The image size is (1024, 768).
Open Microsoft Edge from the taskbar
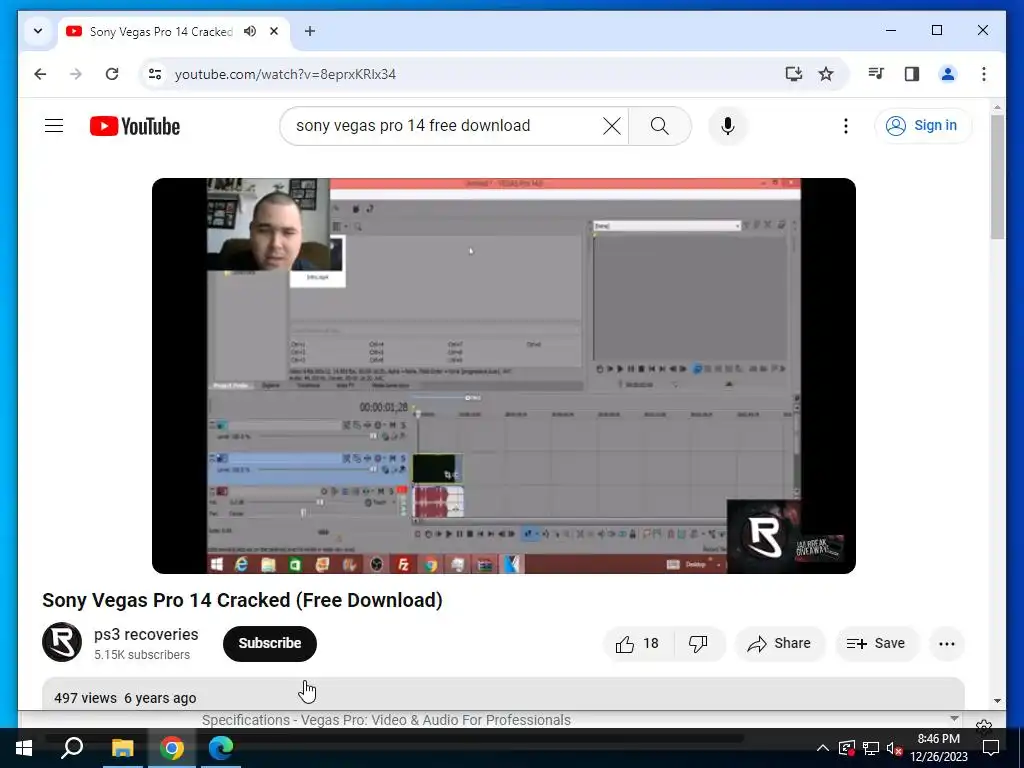[221, 748]
